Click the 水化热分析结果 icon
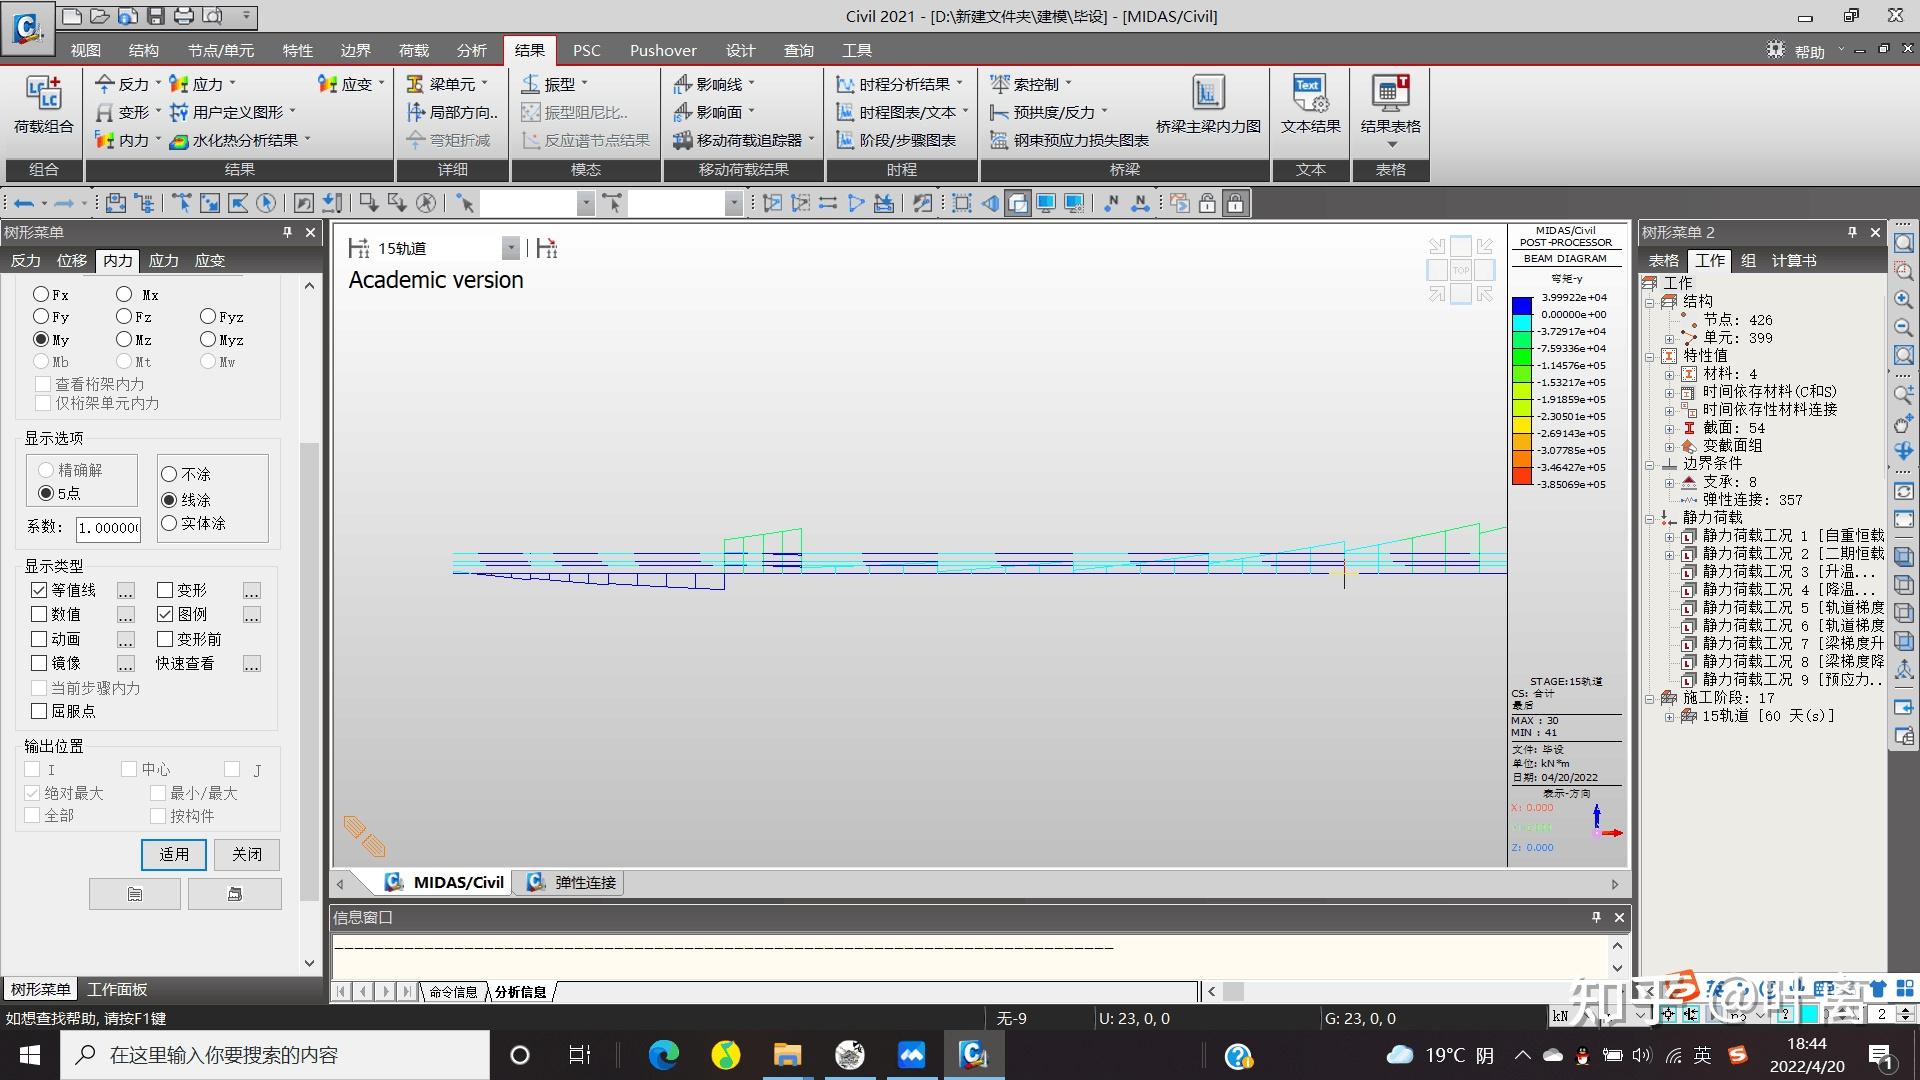 [x=179, y=140]
